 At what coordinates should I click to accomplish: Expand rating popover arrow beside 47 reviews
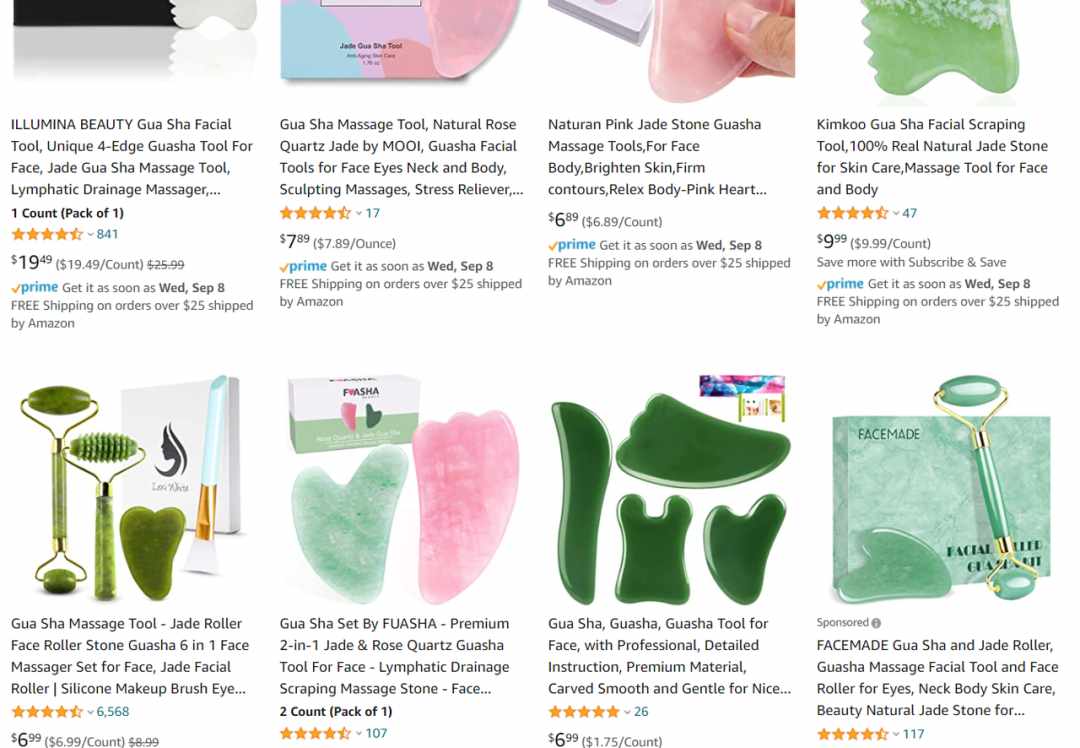(x=896, y=214)
